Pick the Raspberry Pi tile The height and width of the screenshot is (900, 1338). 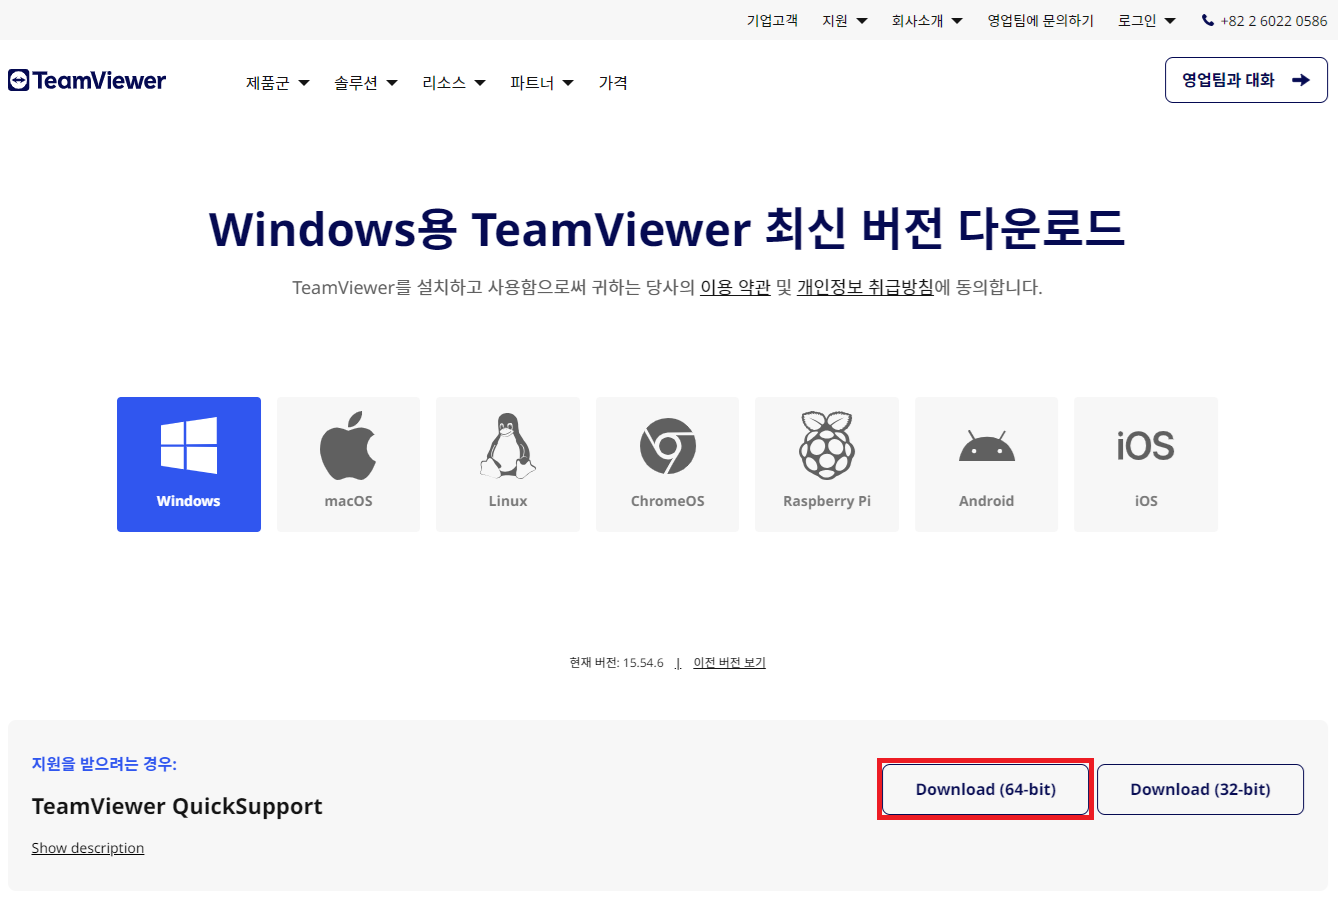pos(827,464)
